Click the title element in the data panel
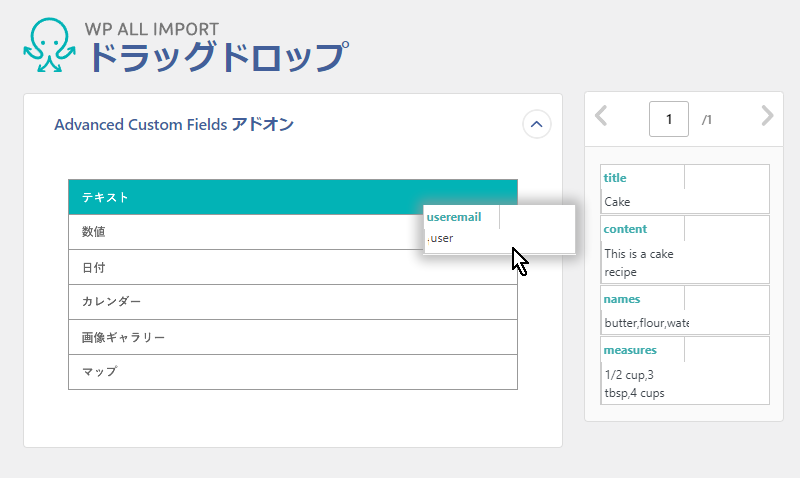Screen dimensions: 800x478 (x=615, y=178)
